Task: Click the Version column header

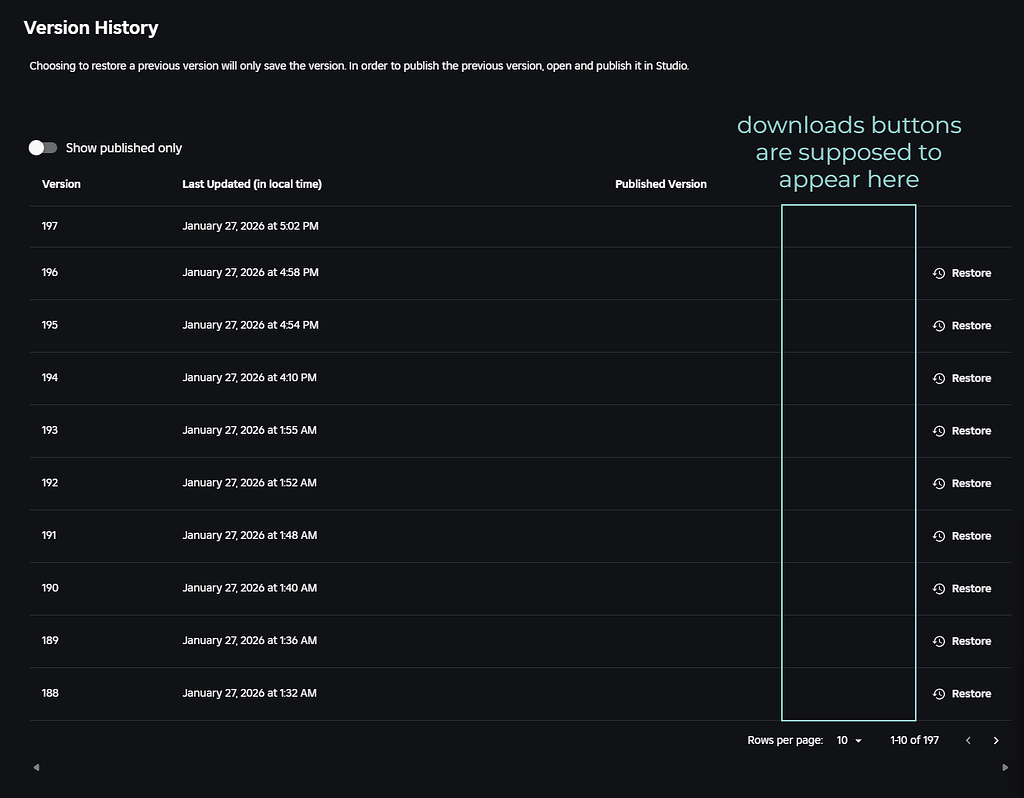Action: click(x=61, y=184)
